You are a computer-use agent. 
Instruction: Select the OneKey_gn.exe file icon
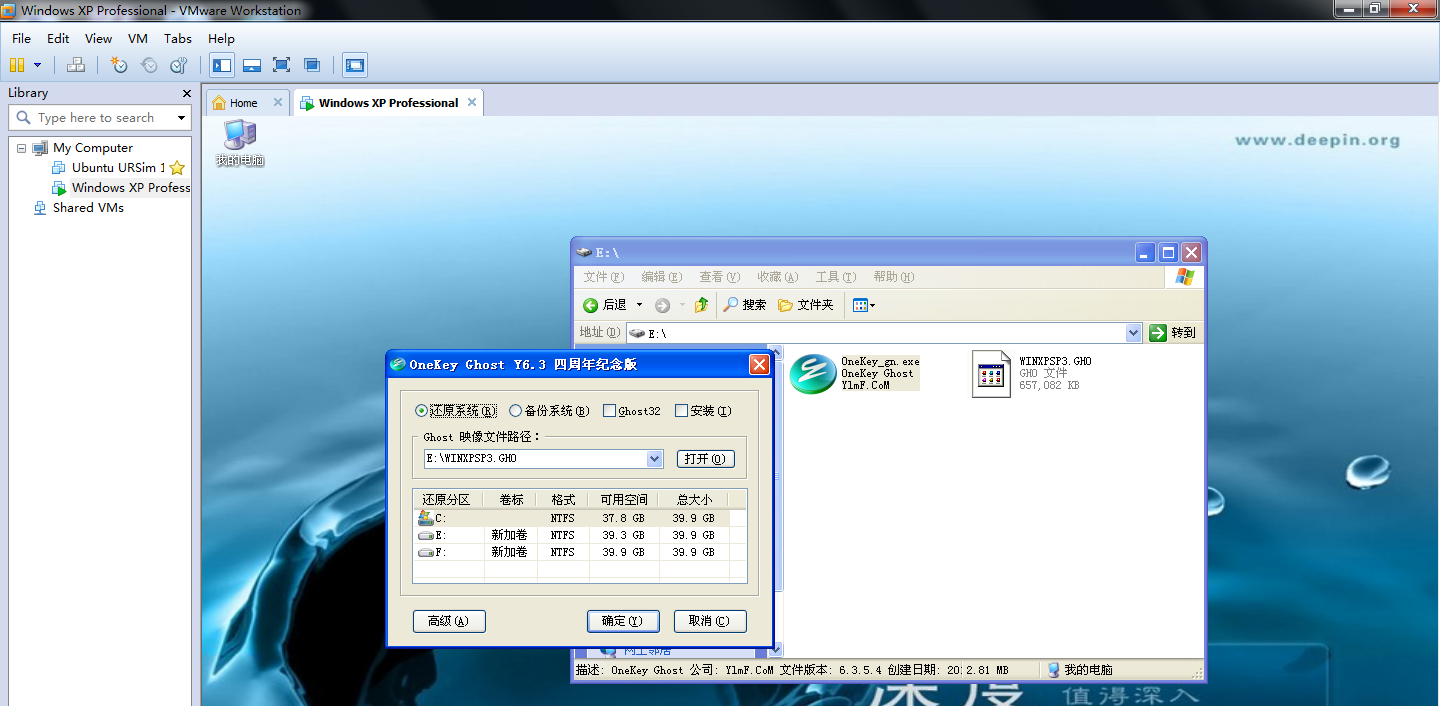pyautogui.click(x=813, y=373)
